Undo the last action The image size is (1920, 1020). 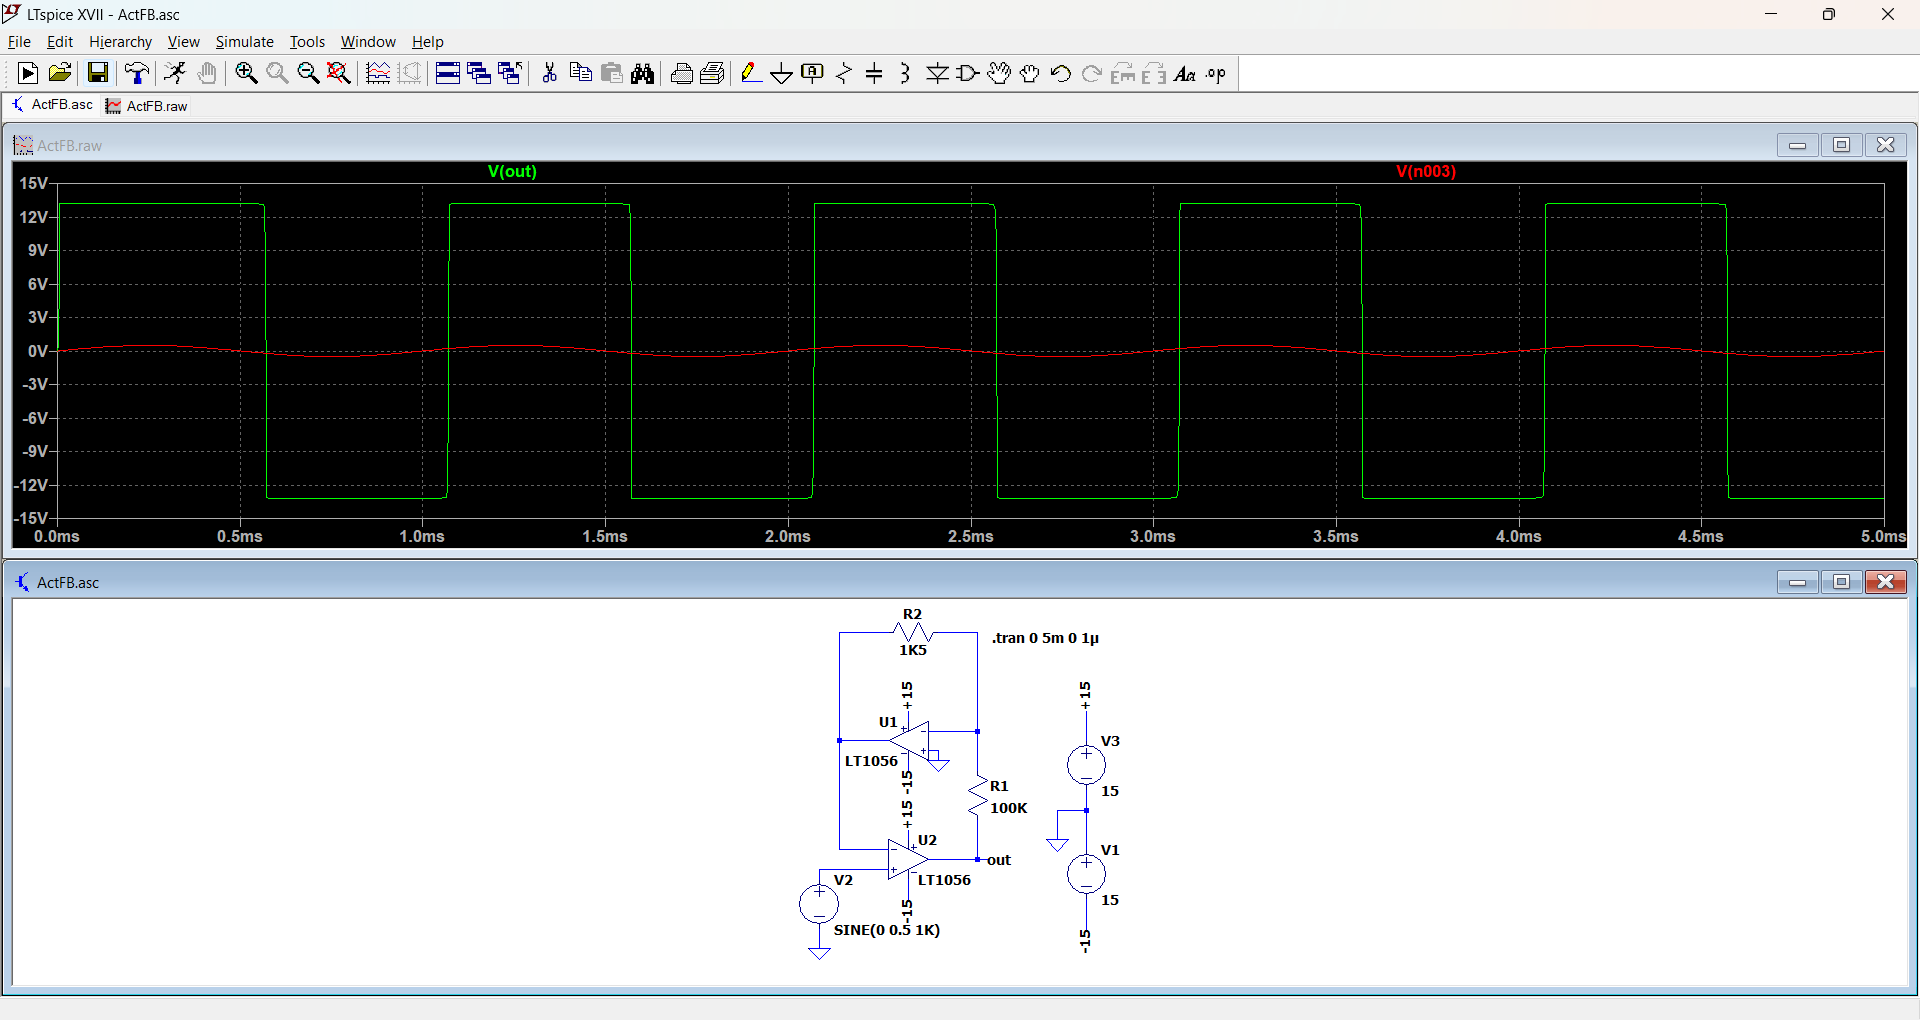(x=1061, y=73)
